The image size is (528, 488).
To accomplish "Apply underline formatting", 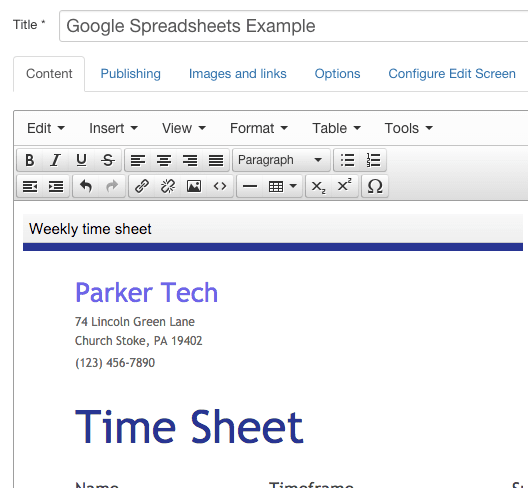I will tap(81, 160).
